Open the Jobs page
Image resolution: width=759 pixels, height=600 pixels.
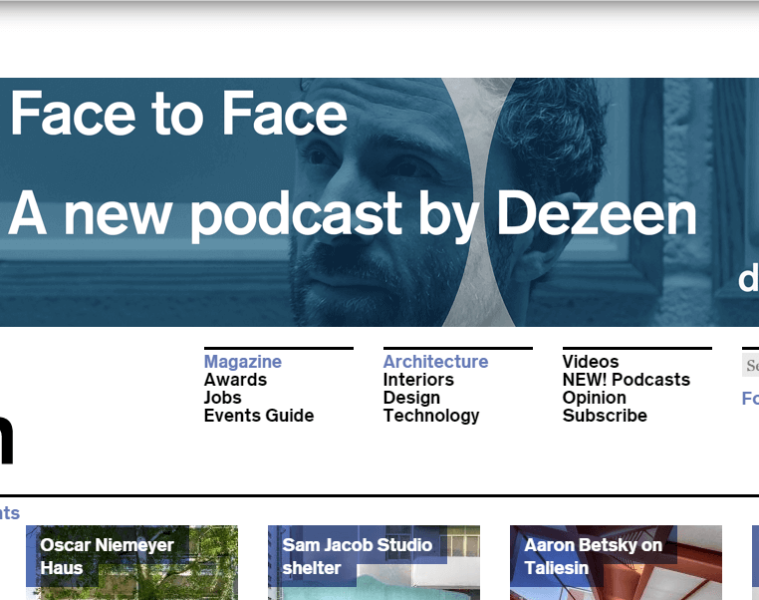222,398
